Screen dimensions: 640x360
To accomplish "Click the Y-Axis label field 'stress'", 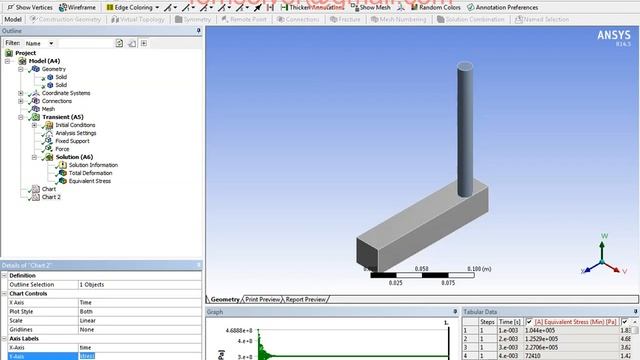I will [140, 356].
